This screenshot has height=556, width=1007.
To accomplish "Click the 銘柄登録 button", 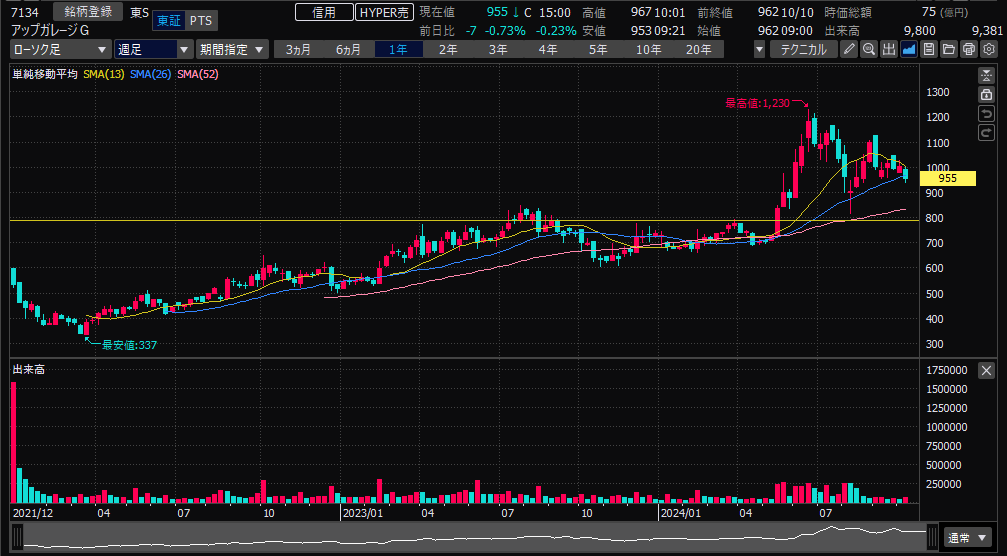I will tap(88, 12).
